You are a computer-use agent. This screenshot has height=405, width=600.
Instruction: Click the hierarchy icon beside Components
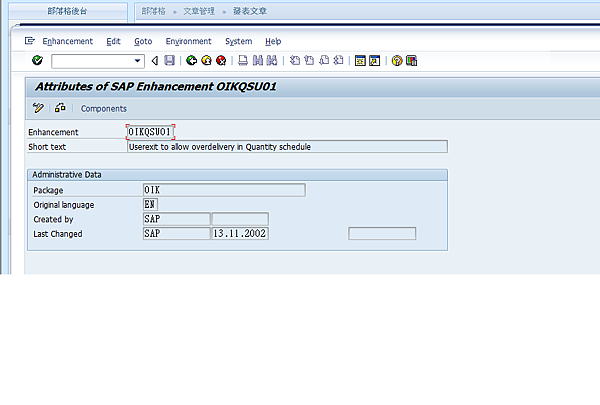(x=60, y=108)
